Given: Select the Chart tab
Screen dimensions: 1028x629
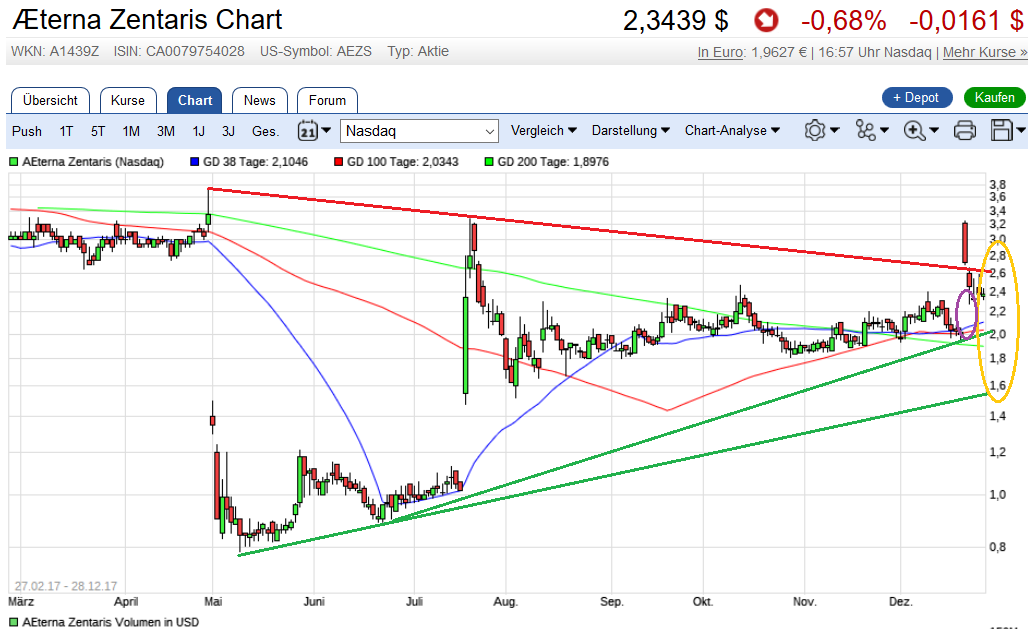Looking at the screenshot, I should (x=195, y=100).
